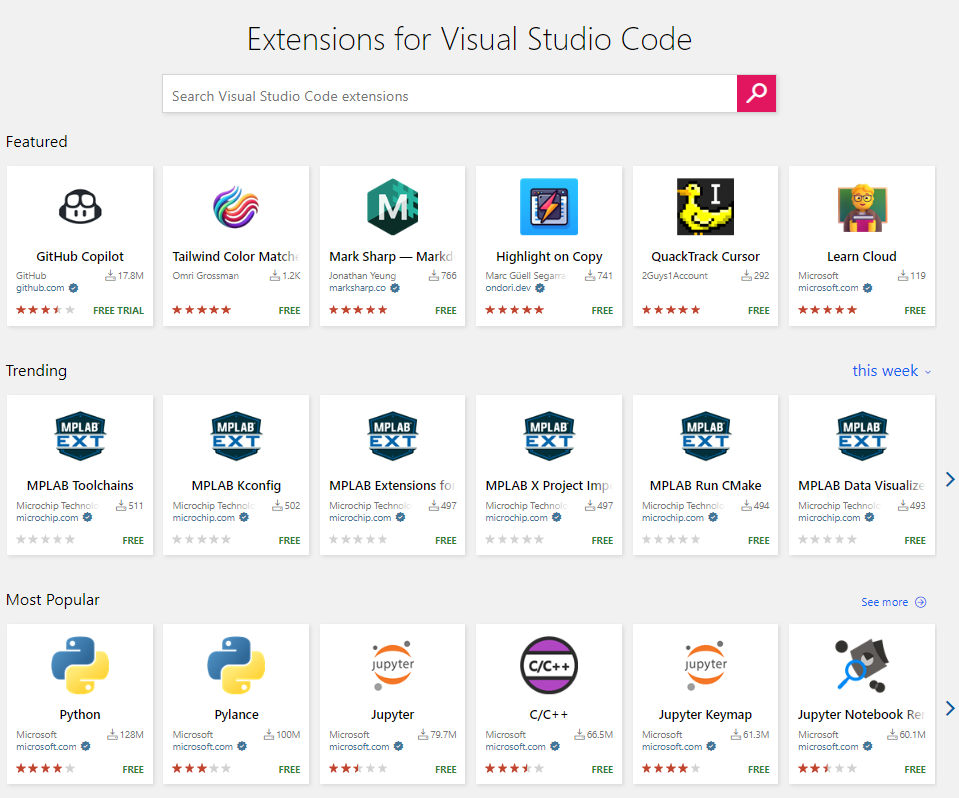Open the 'this week' trending period dropdown

(x=892, y=371)
